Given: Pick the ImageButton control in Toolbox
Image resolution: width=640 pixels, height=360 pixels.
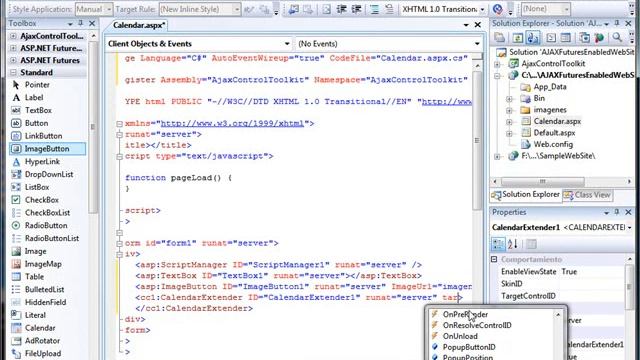Looking at the screenshot, I should click(47, 149).
